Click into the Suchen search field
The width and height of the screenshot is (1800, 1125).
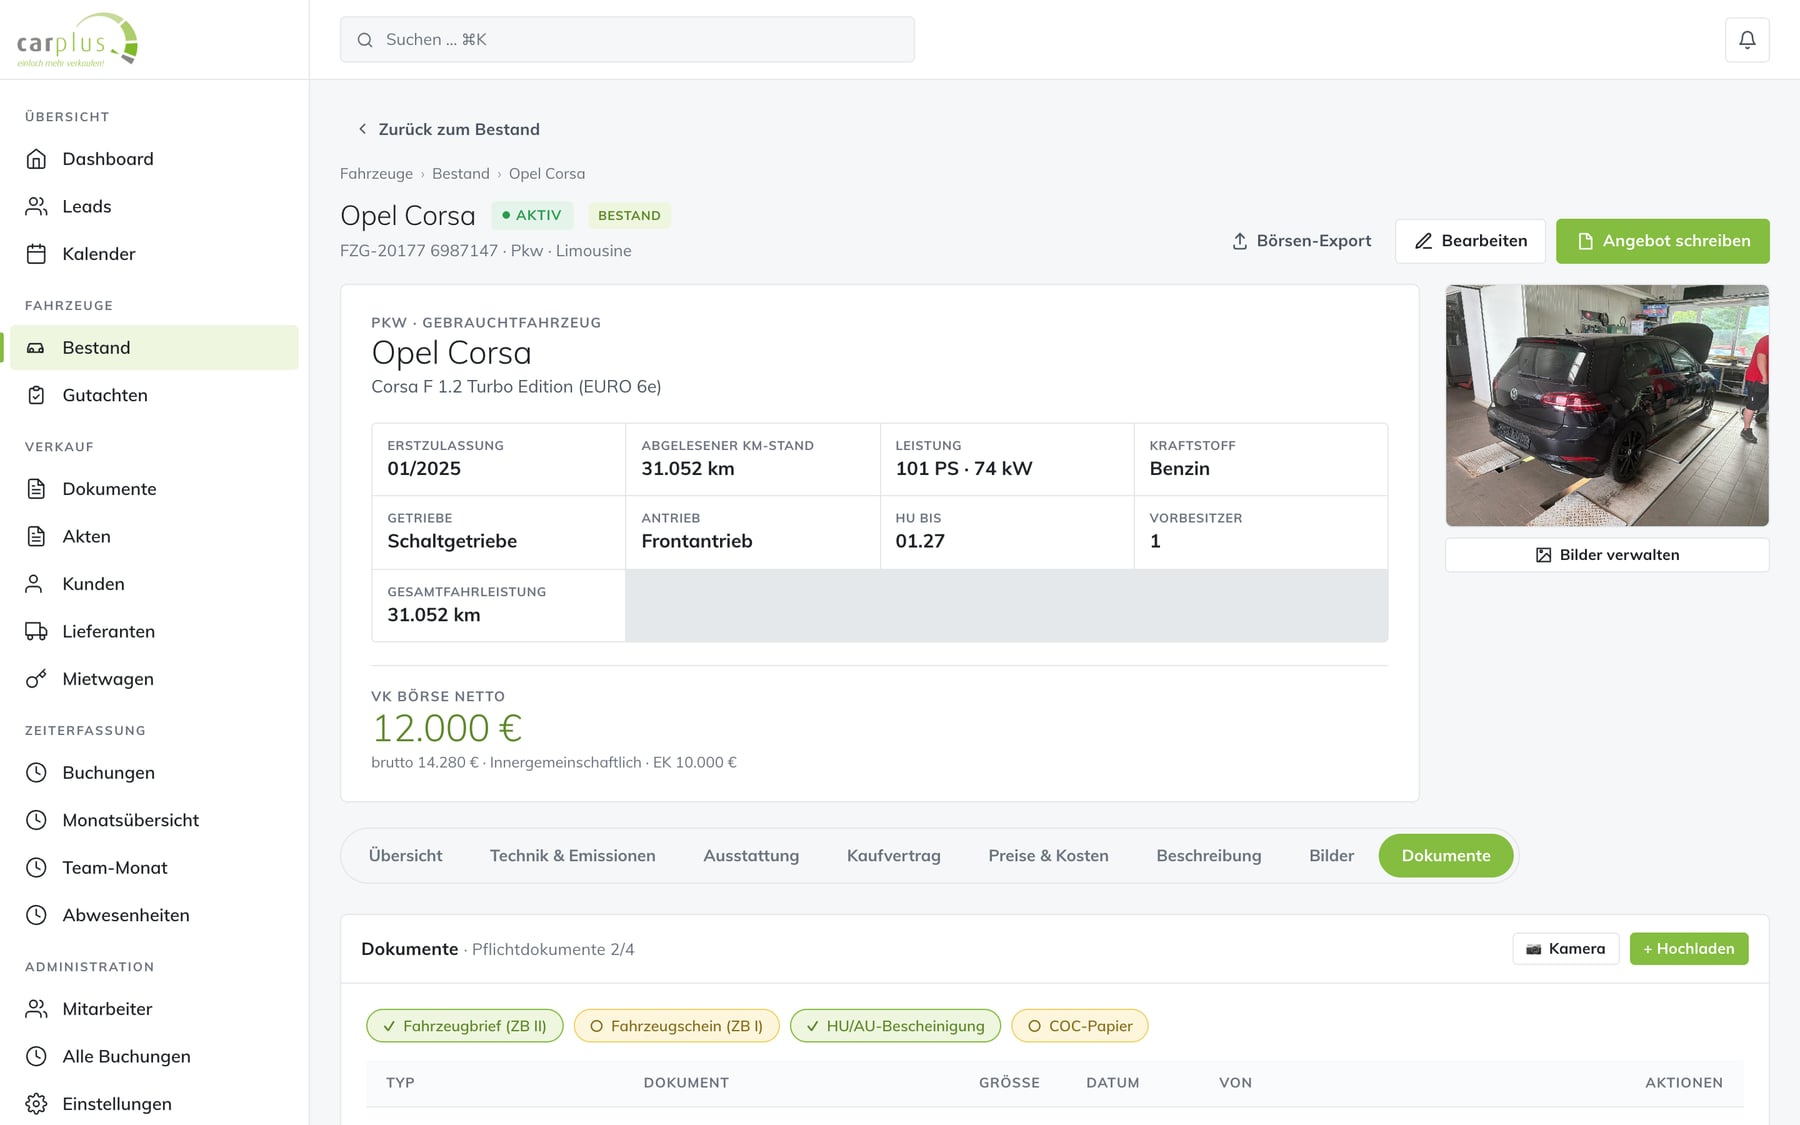pyautogui.click(x=627, y=40)
